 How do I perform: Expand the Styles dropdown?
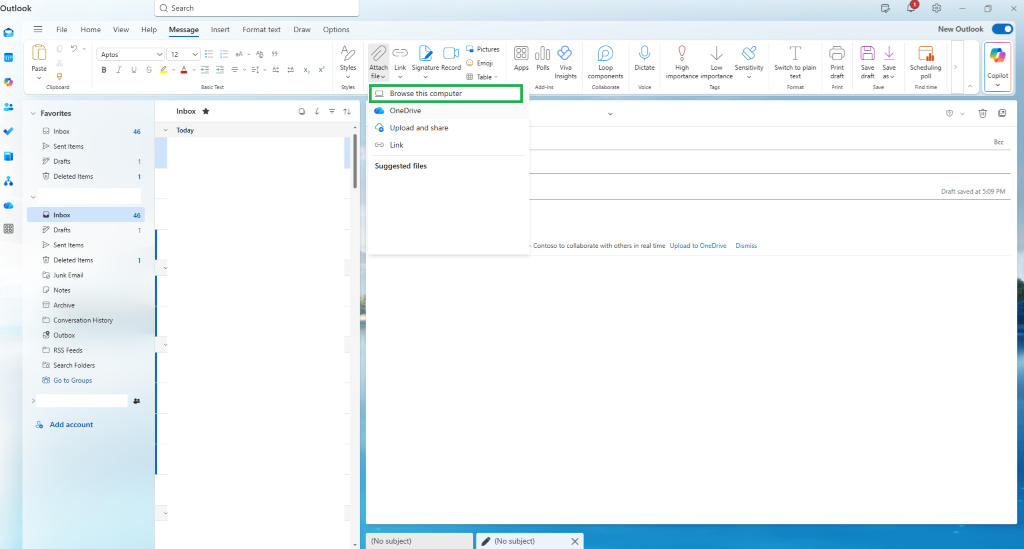point(348,77)
